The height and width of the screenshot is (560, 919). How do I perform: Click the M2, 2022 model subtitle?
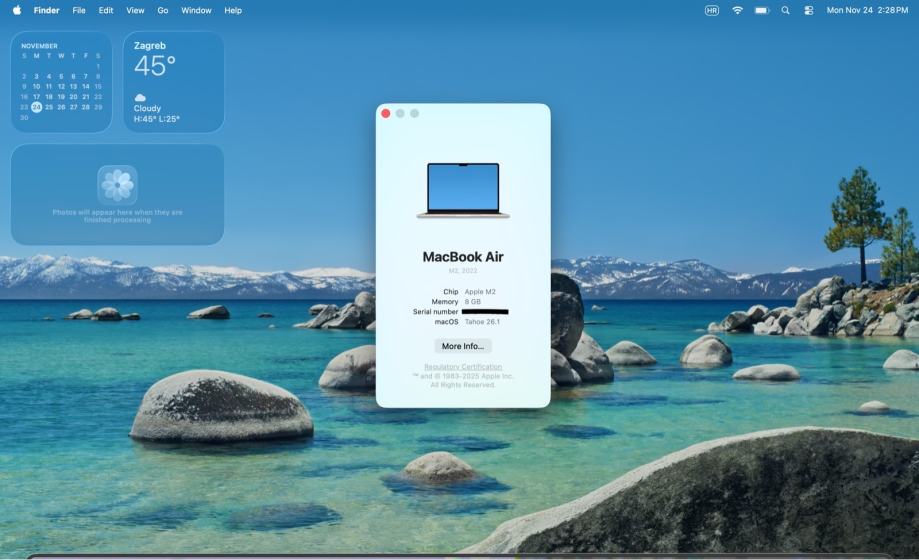[x=463, y=271]
